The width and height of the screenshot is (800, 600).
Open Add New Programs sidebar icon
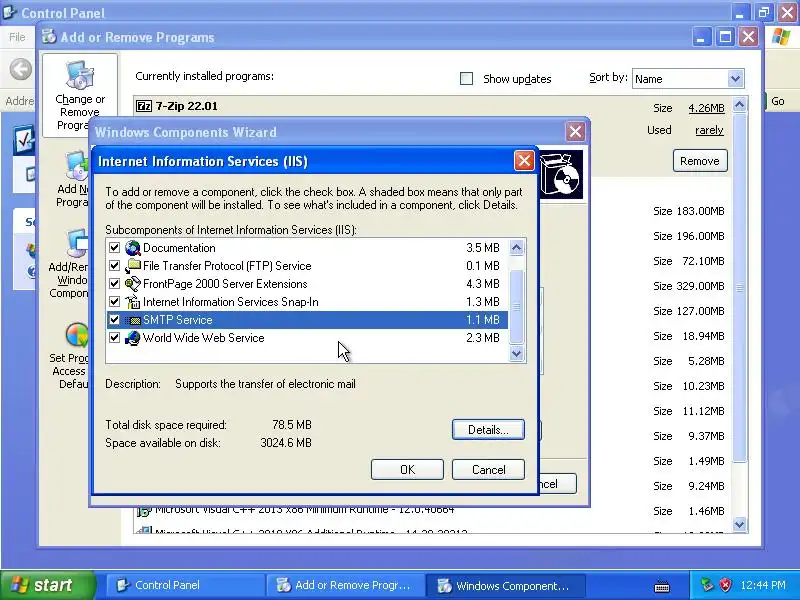78,165
